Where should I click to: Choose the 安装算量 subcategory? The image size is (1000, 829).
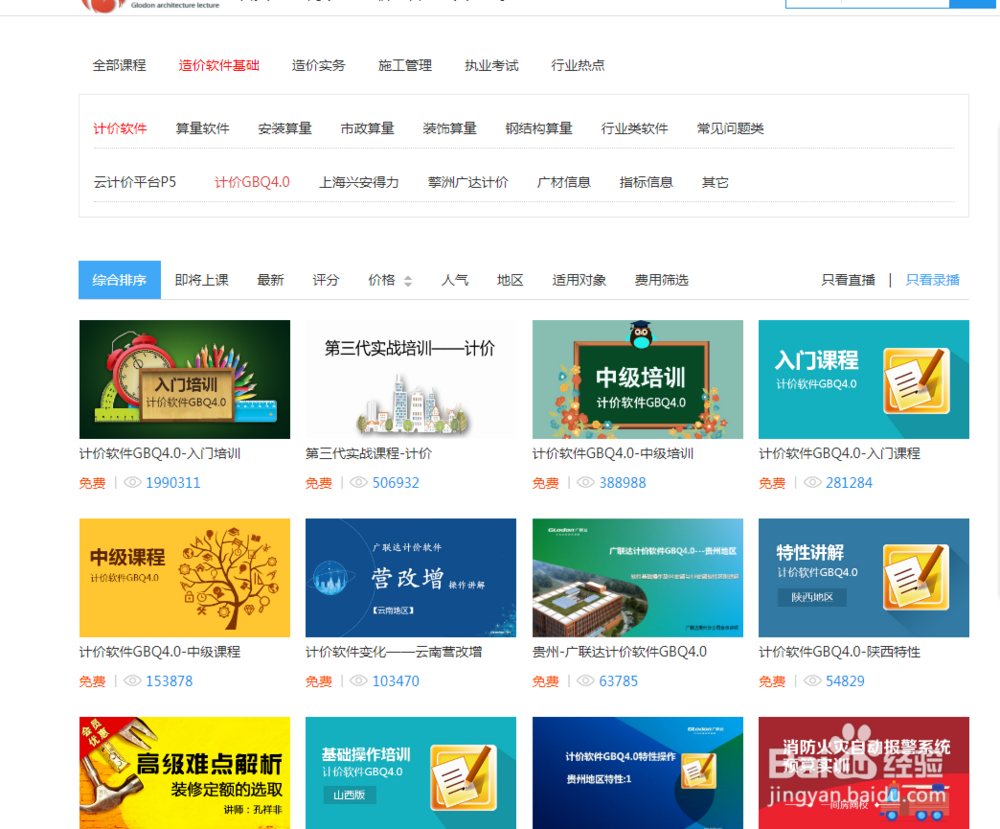coord(284,128)
